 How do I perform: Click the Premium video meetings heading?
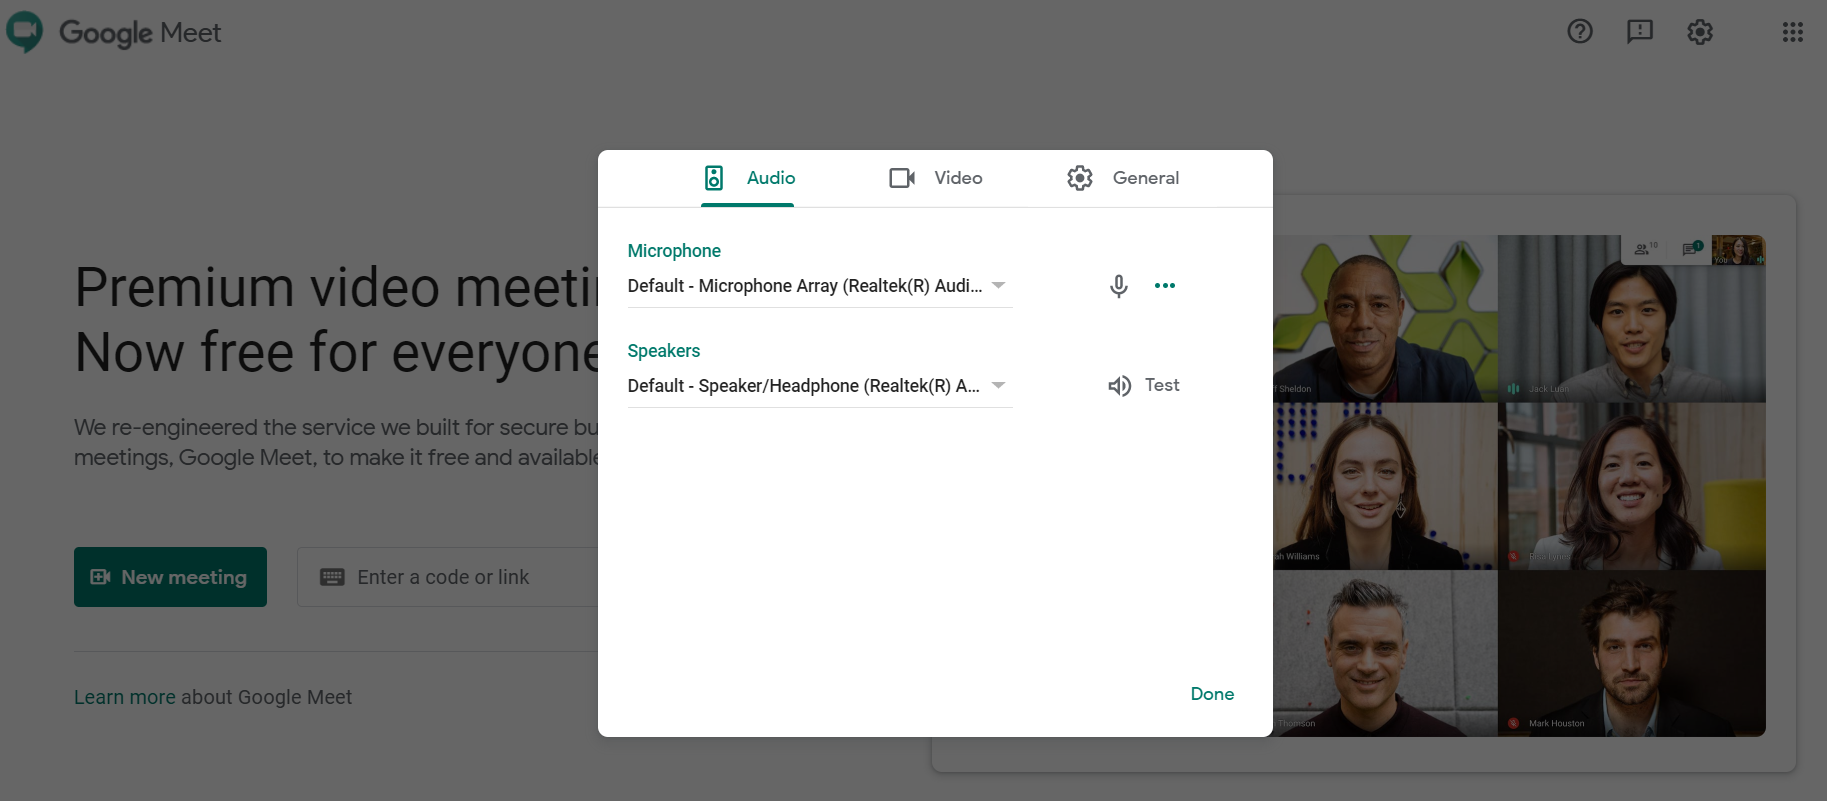point(337,319)
